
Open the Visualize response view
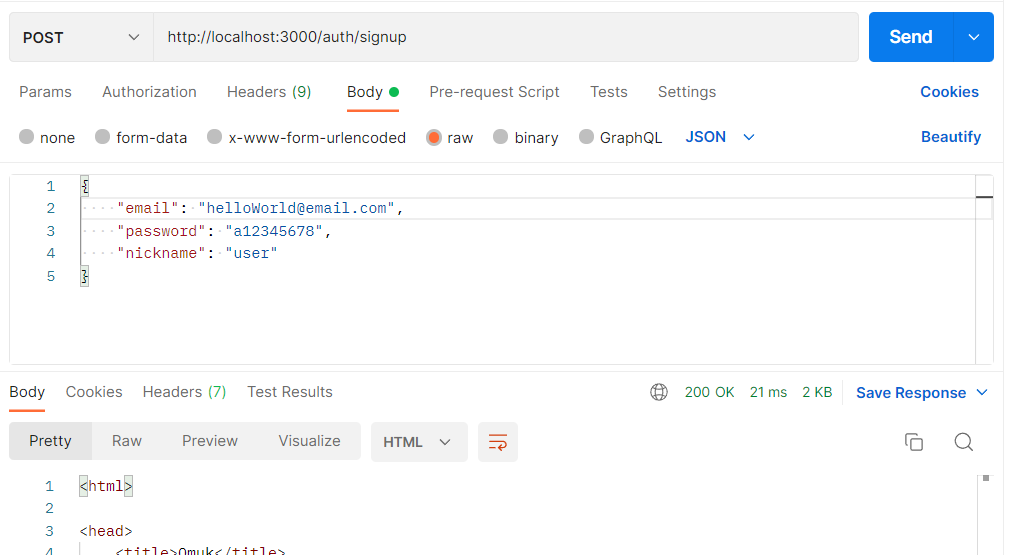pos(310,441)
